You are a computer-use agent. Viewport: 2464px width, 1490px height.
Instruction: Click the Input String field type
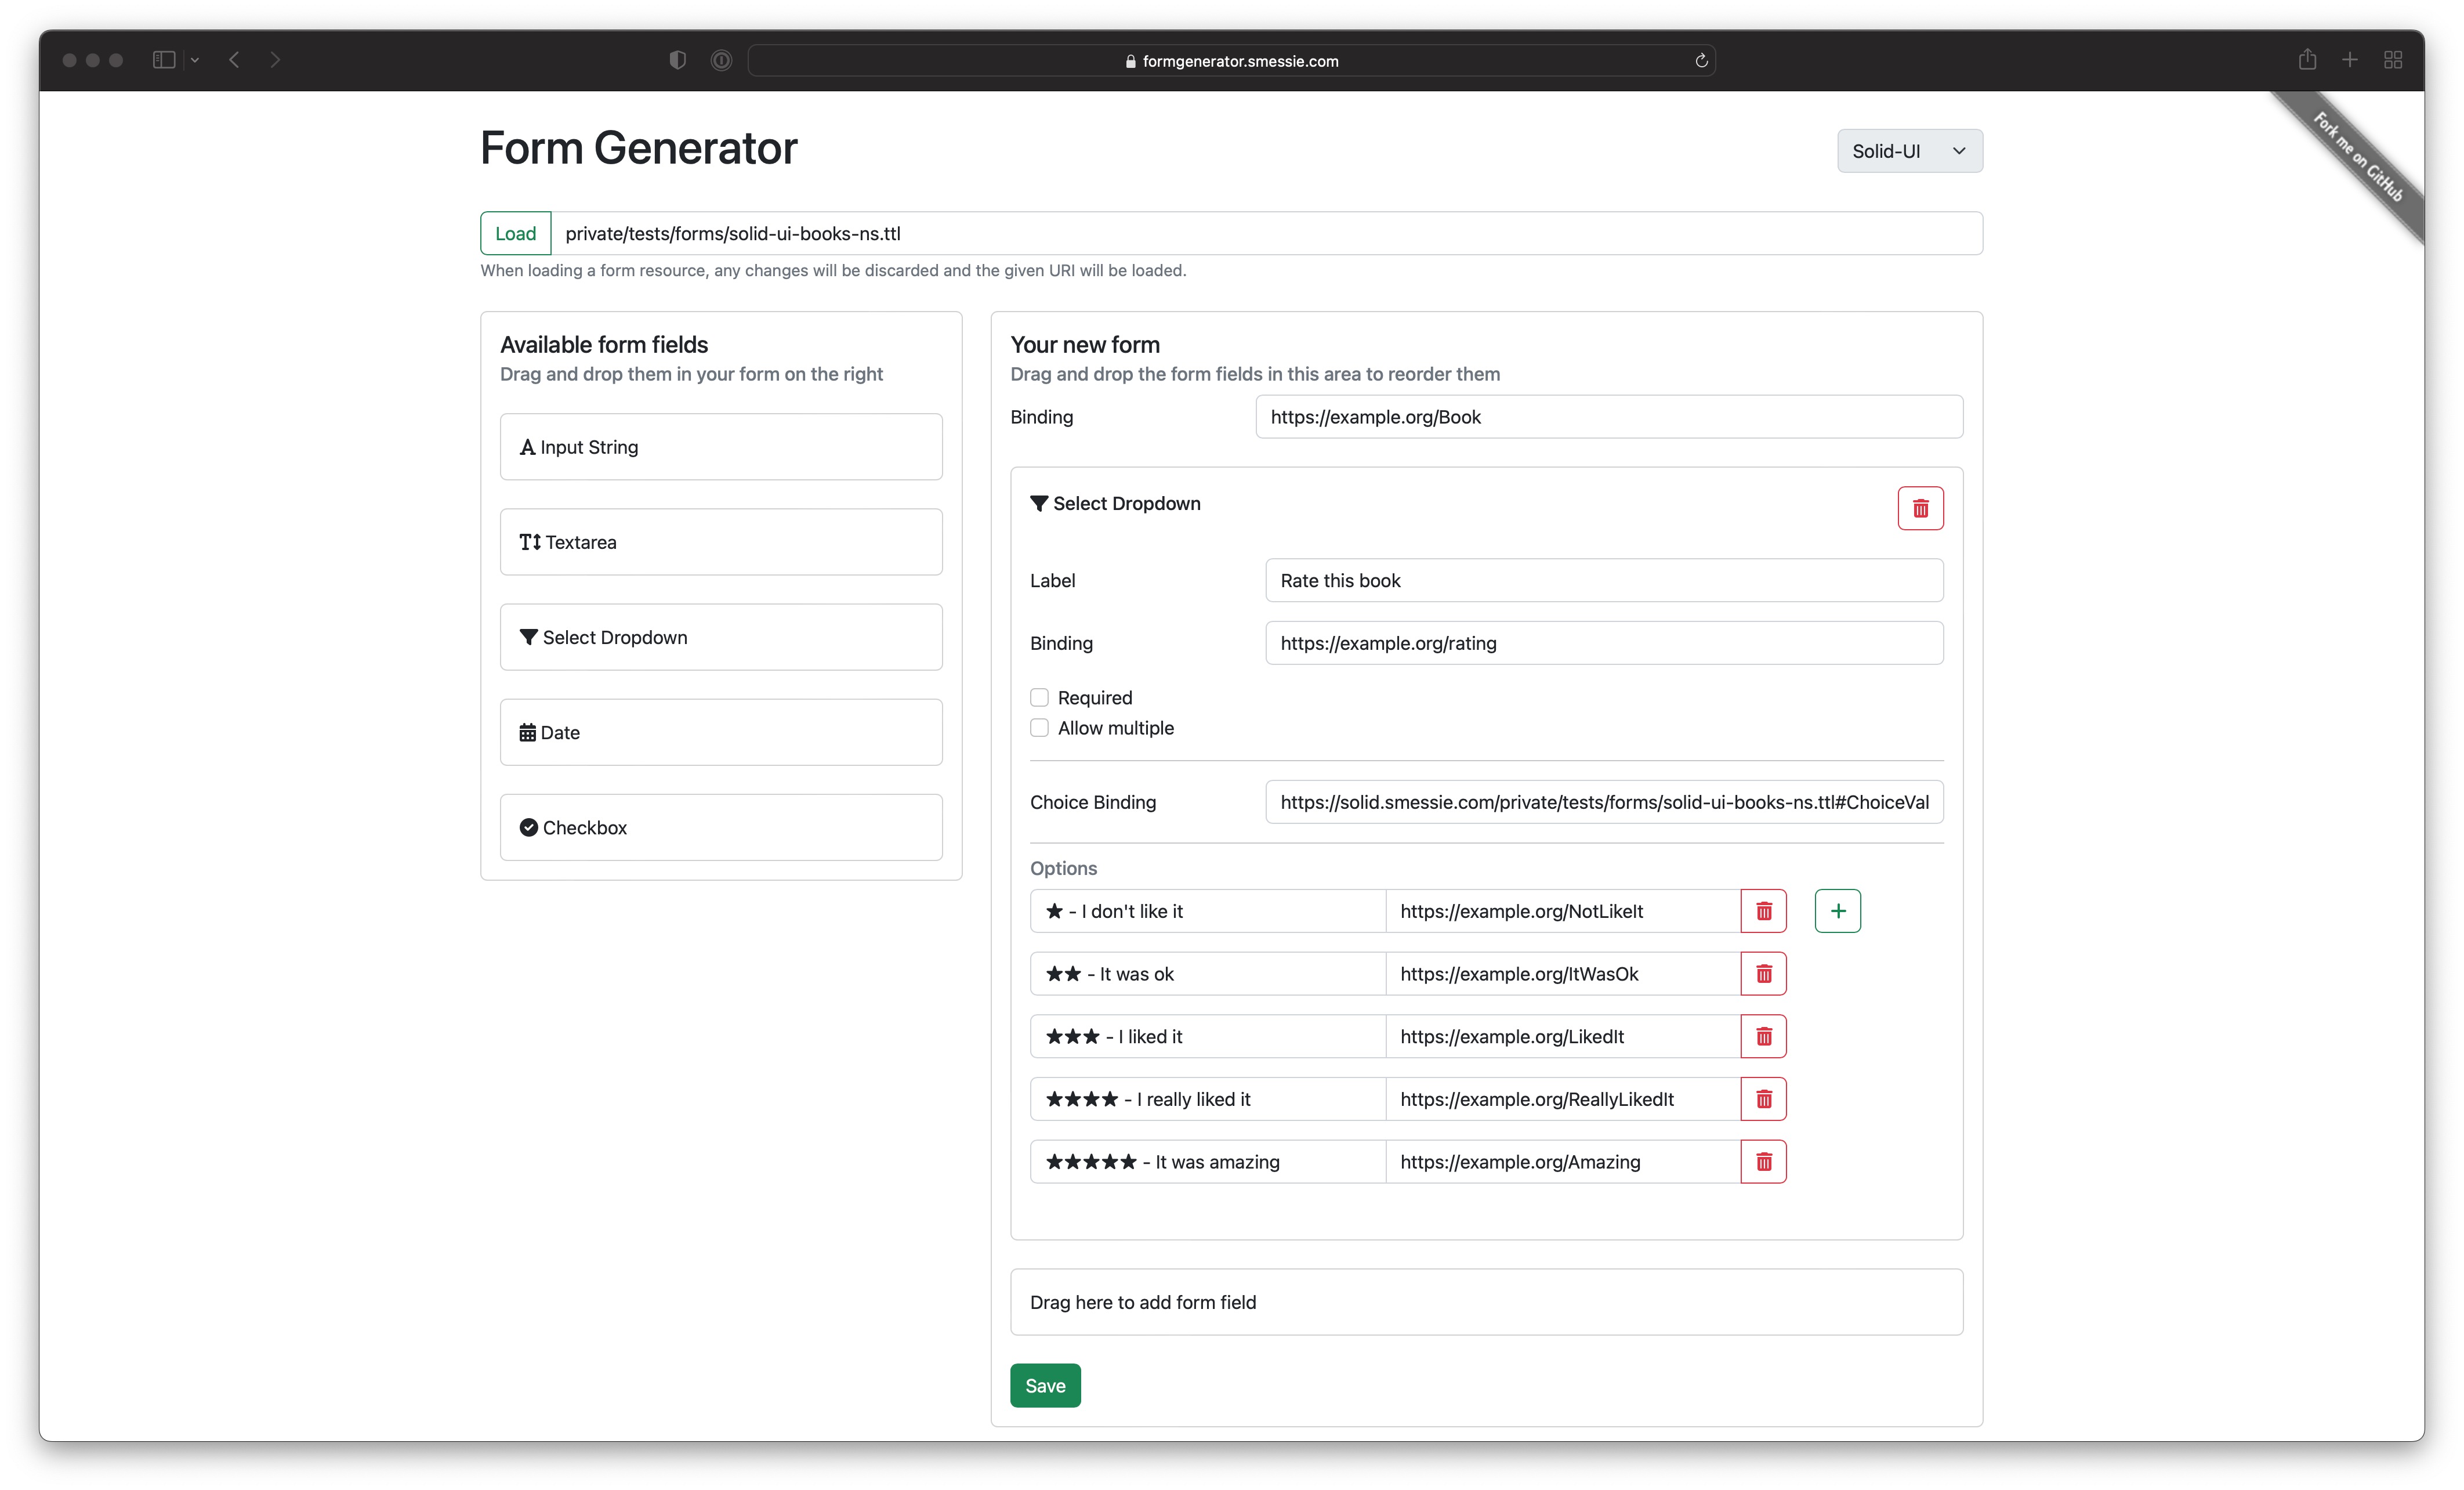pyautogui.click(x=721, y=447)
